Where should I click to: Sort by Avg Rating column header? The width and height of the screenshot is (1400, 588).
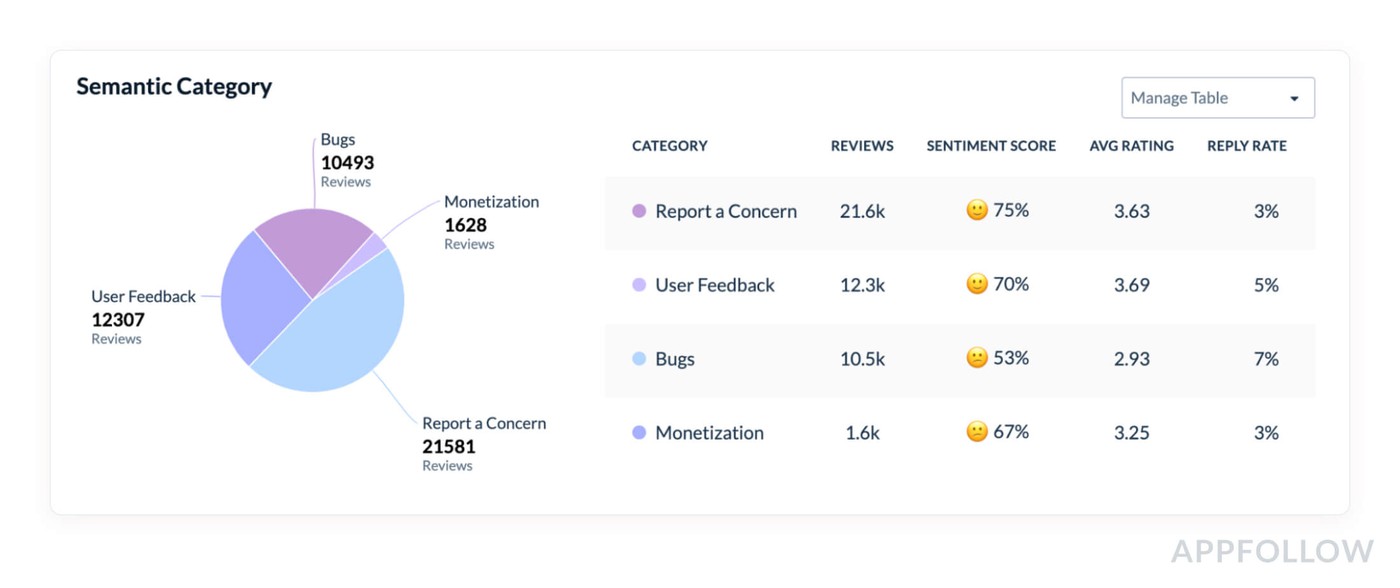point(1131,146)
